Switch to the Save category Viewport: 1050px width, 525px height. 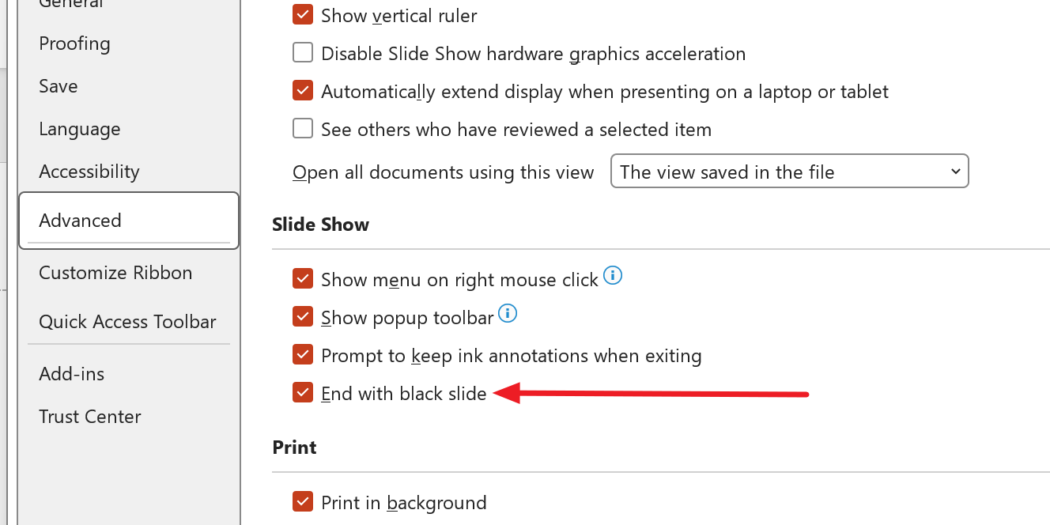pos(58,86)
